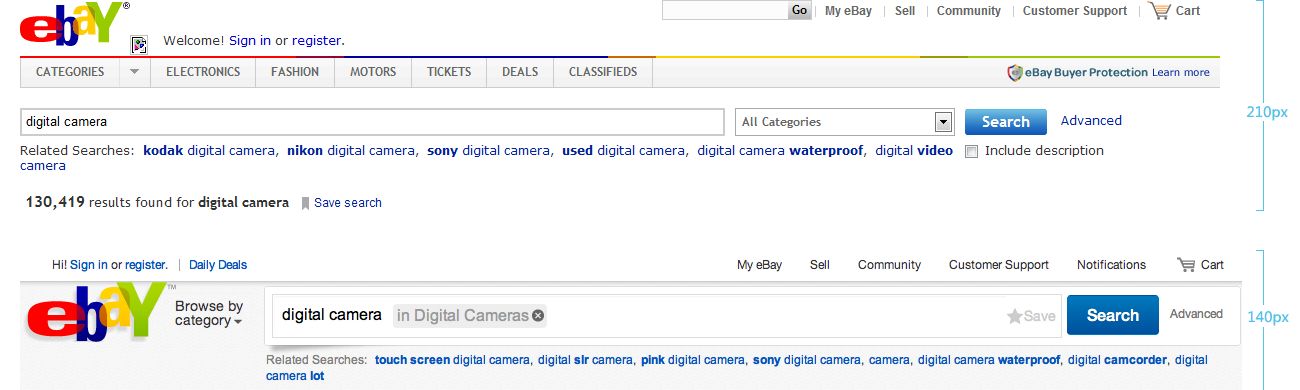
Task: Open Advanced link beside the lower Search button
Action: pyautogui.click(x=1196, y=314)
